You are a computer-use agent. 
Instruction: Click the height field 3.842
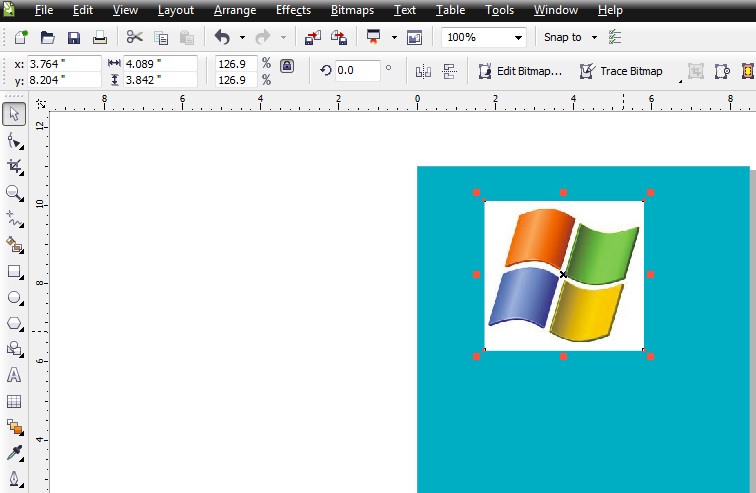[x=161, y=80]
